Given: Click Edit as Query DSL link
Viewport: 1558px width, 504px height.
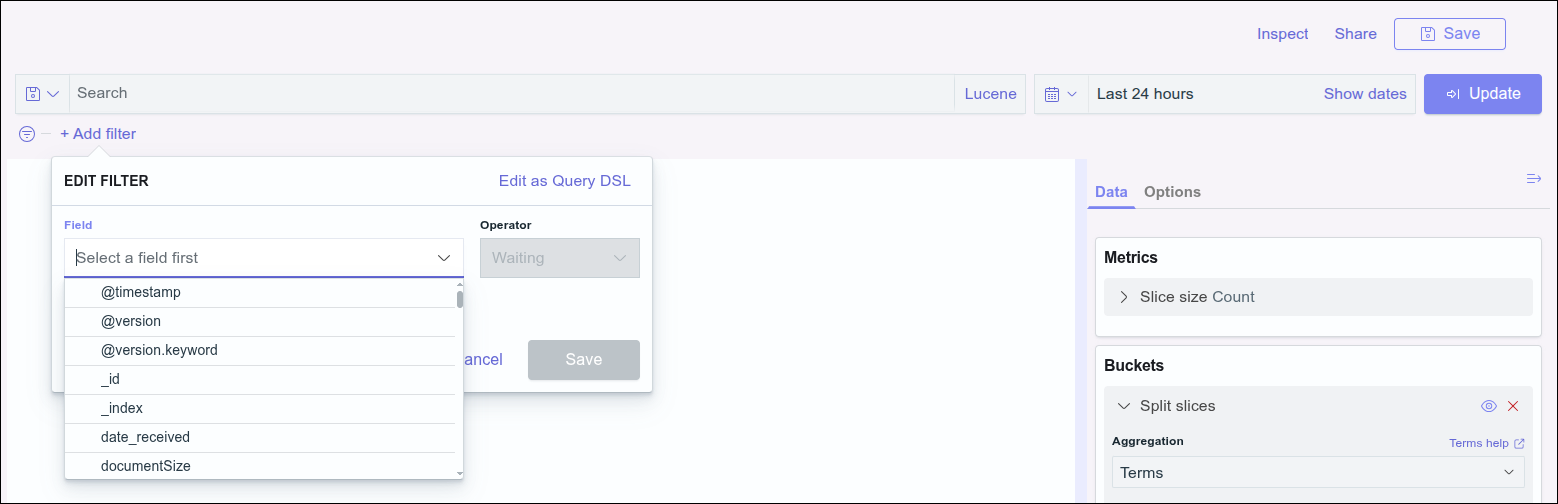Looking at the screenshot, I should [564, 181].
